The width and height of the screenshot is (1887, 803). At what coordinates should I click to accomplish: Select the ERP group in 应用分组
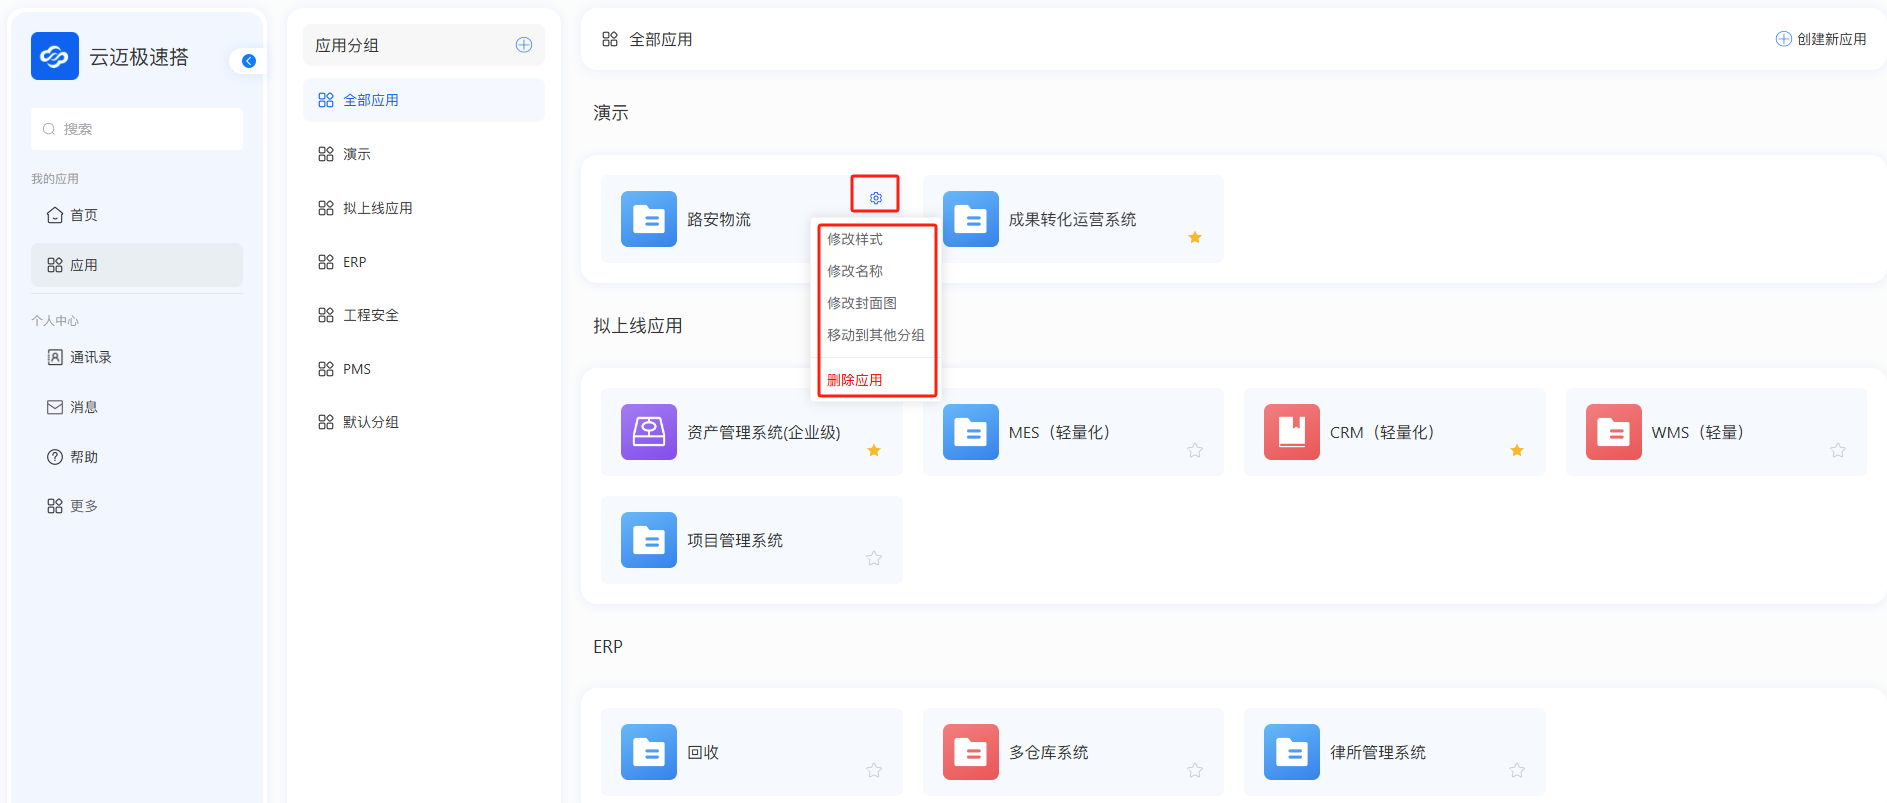pos(355,262)
